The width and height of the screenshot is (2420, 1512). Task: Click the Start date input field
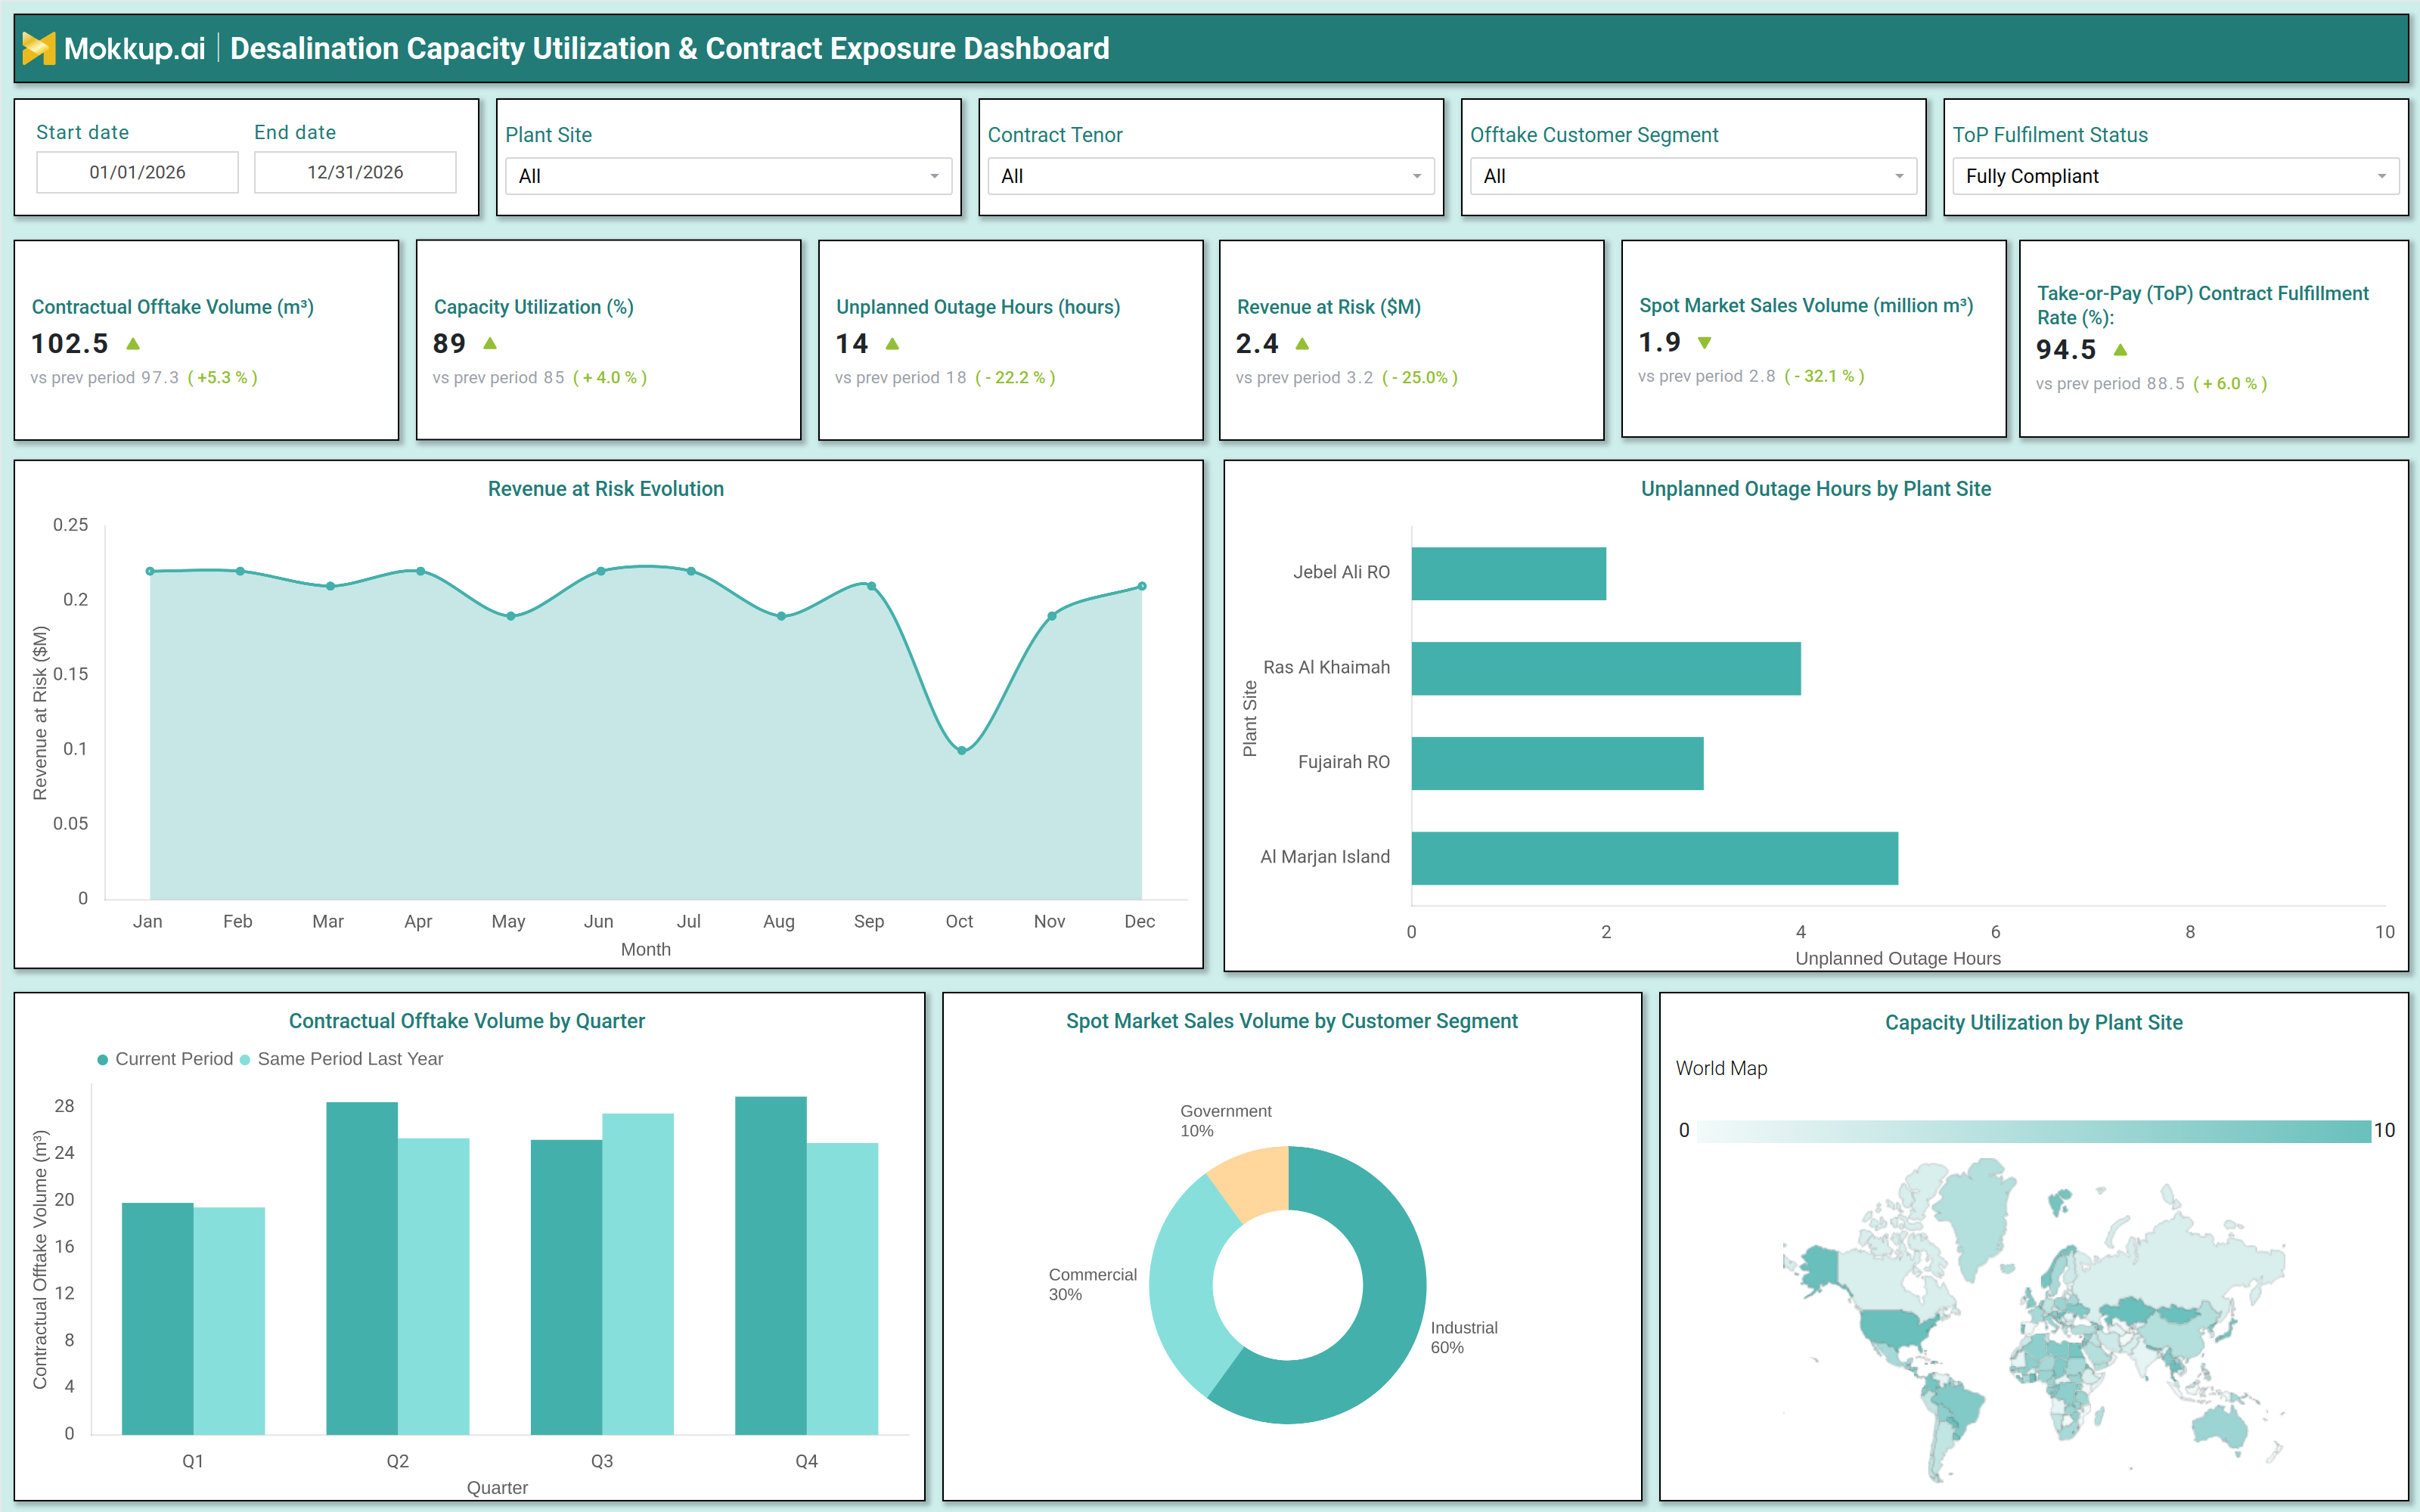(x=137, y=172)
